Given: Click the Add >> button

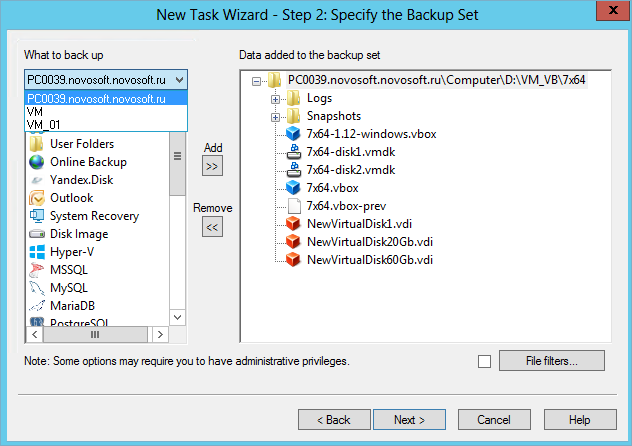Looking at the screenshot, I should tap(212, 166).
